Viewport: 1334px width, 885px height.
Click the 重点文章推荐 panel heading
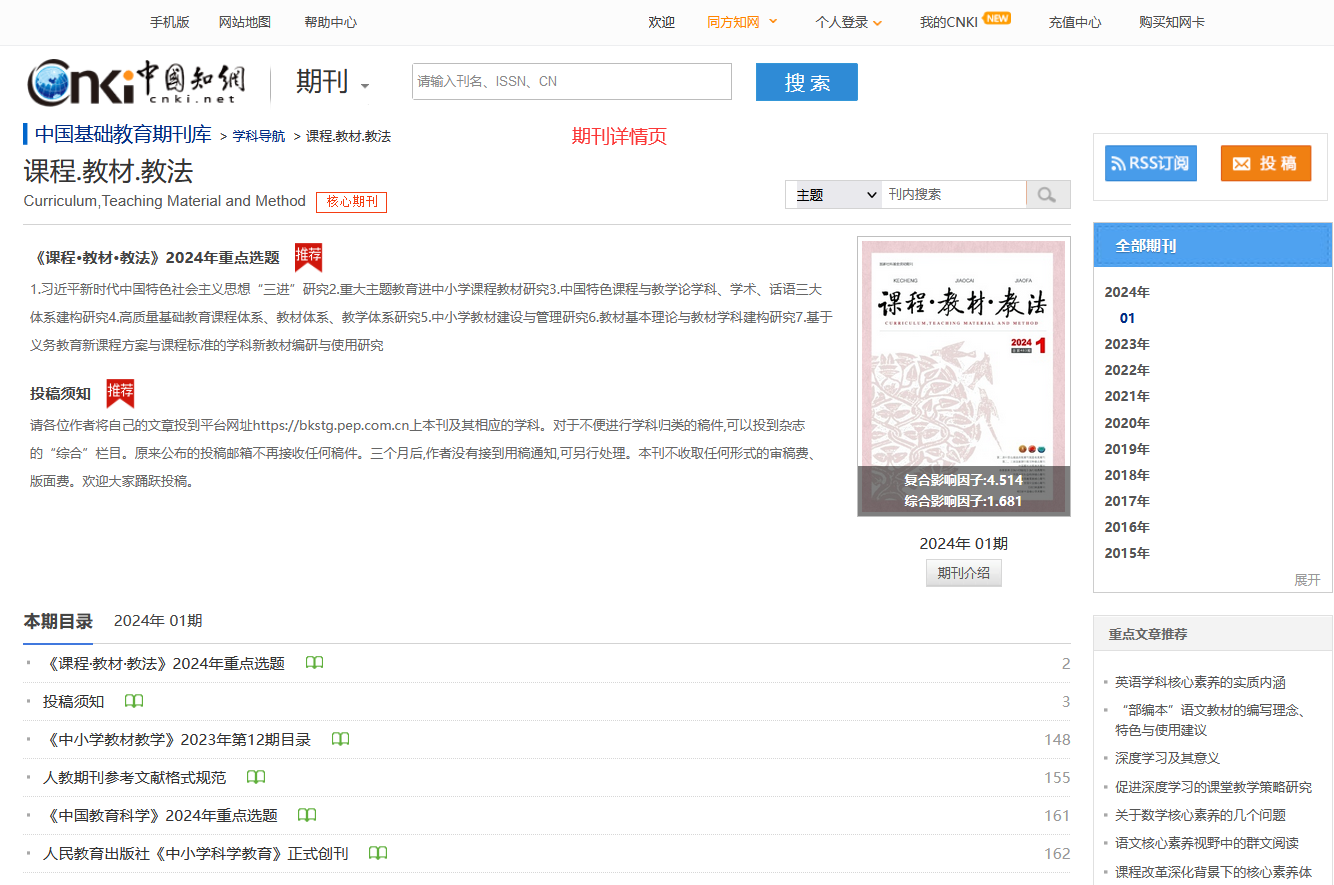1148,634
